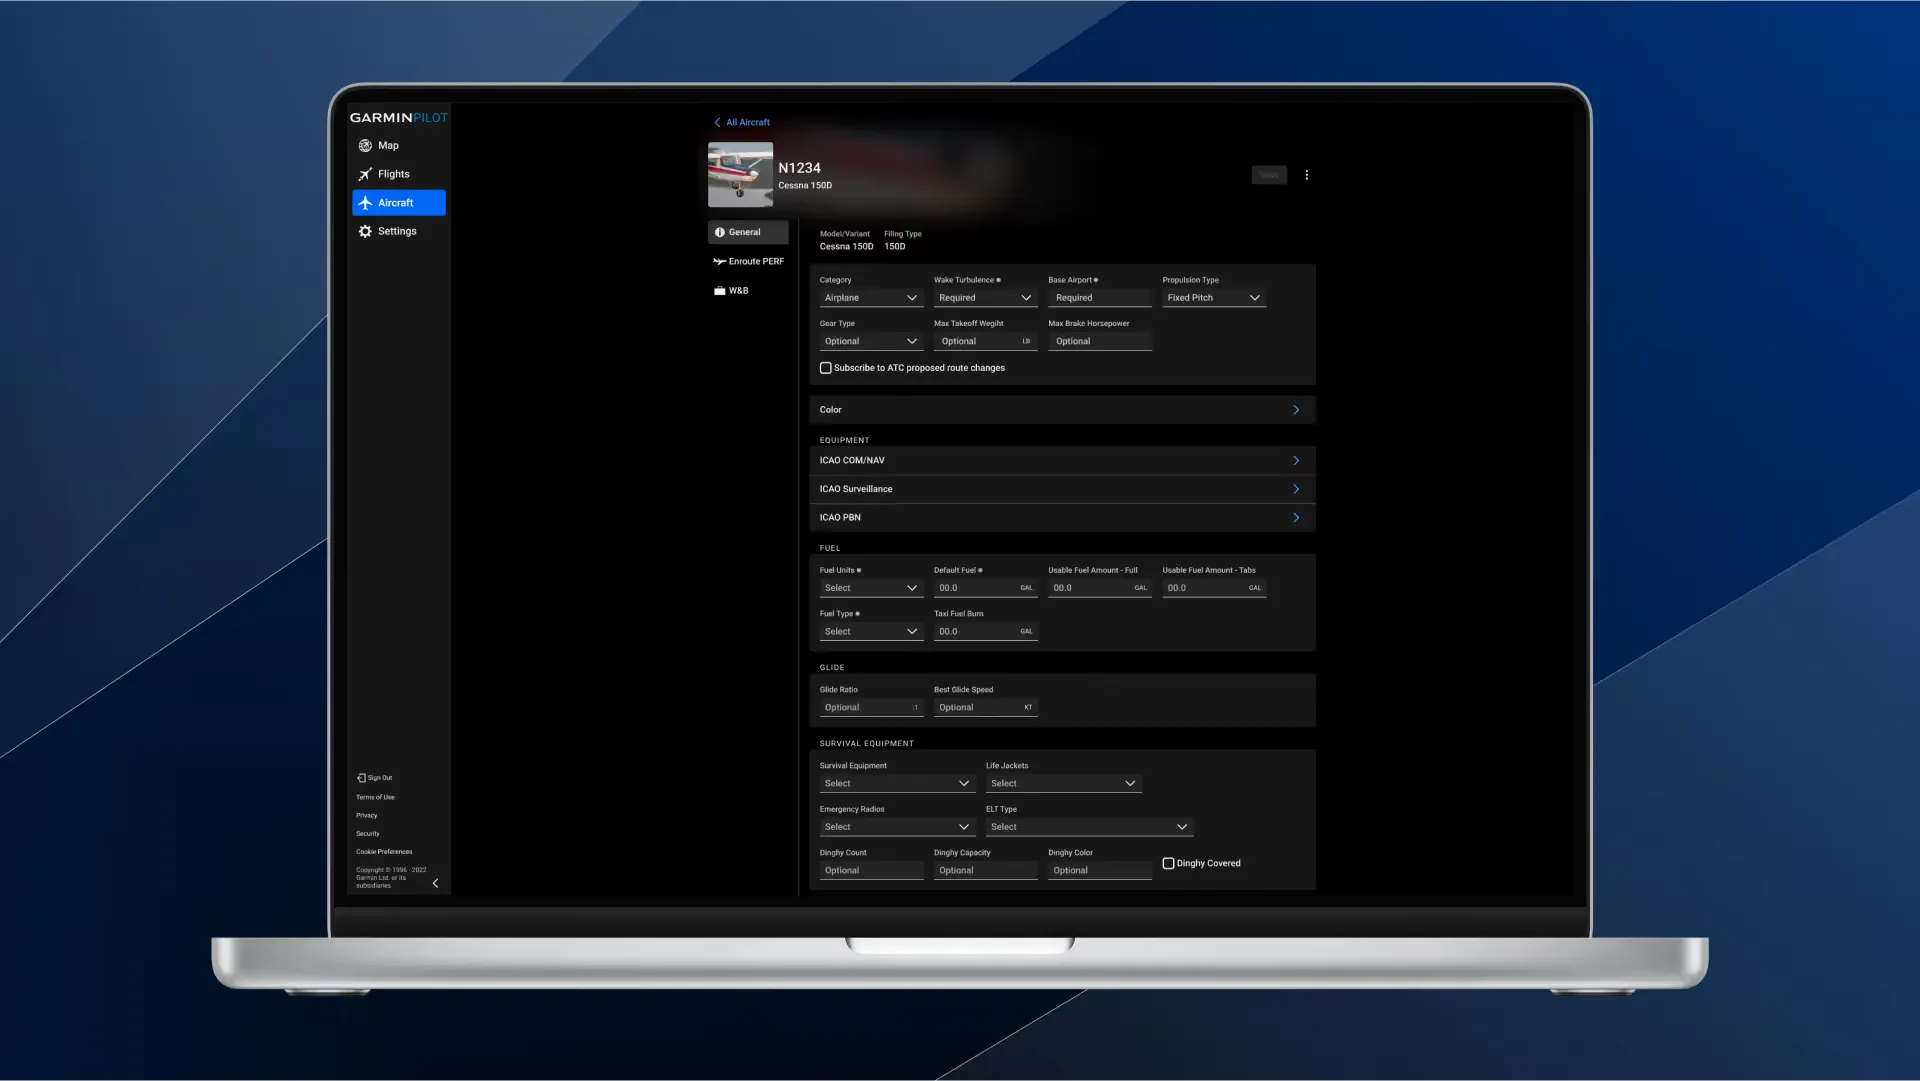The image size is (1920, 1081).
Task: Click the Glide Ratio input field
Action: [x=871, y=708]
